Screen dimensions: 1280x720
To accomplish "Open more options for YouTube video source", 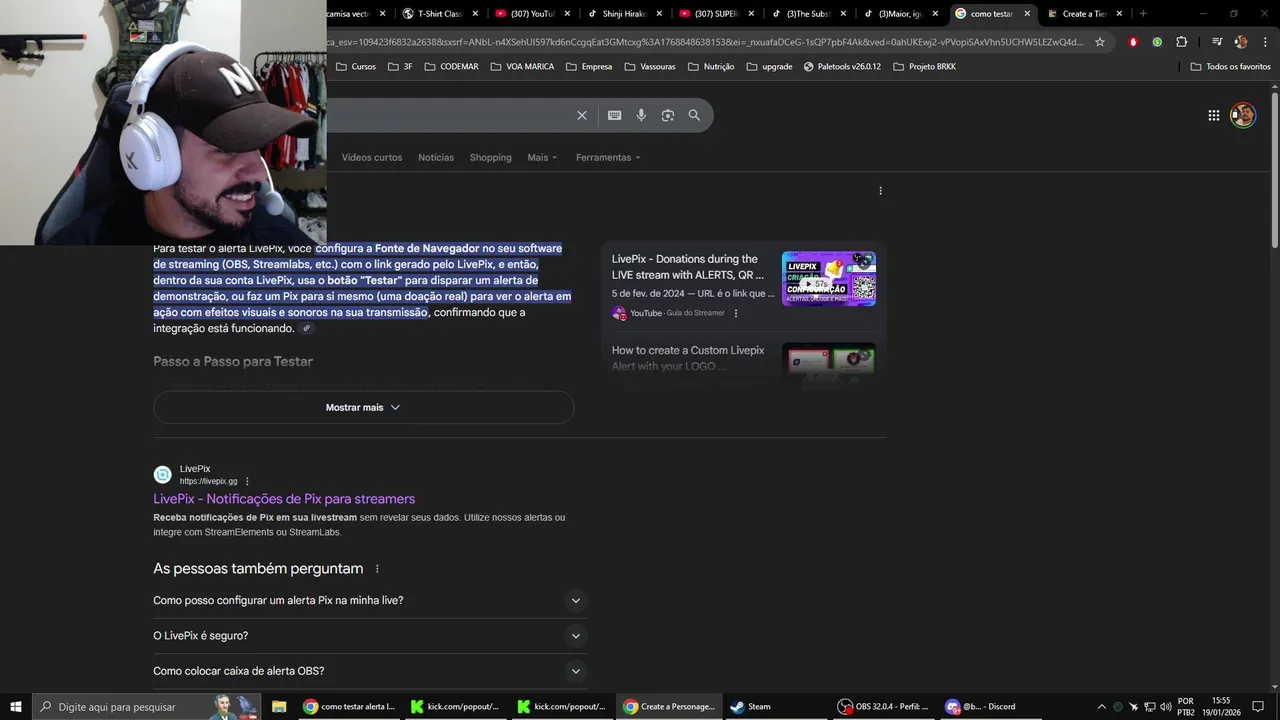I will 736,313.
